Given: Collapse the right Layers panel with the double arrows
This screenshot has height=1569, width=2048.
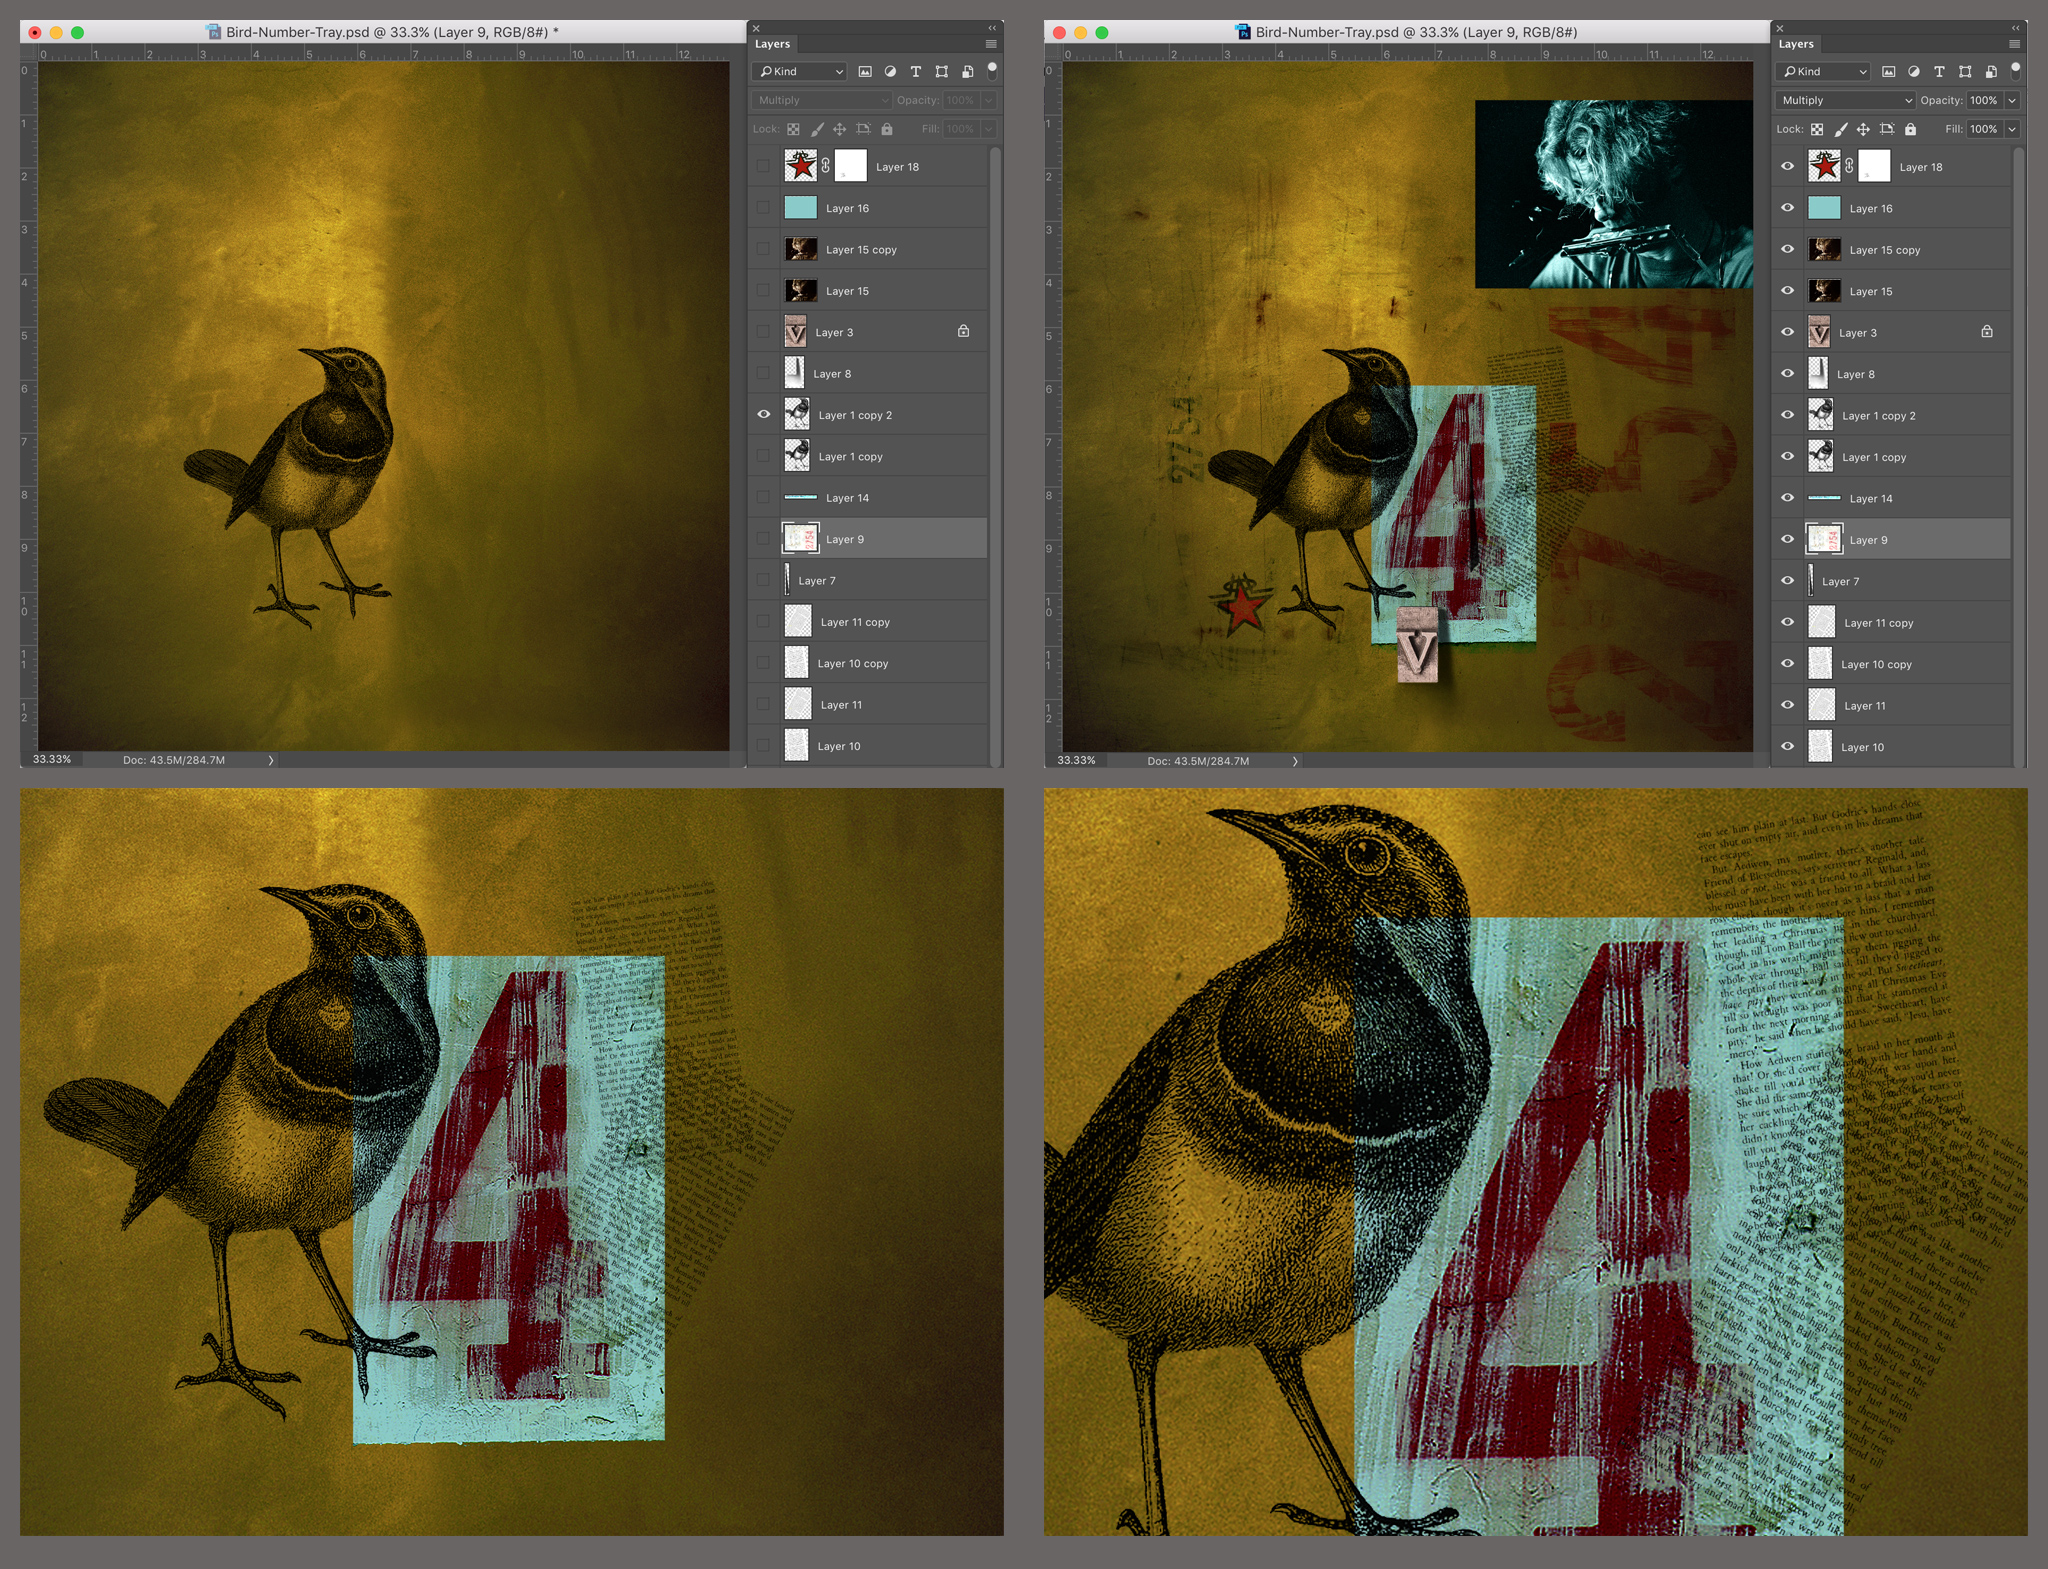Looking at the screenshot, I should click(2016, 28).
